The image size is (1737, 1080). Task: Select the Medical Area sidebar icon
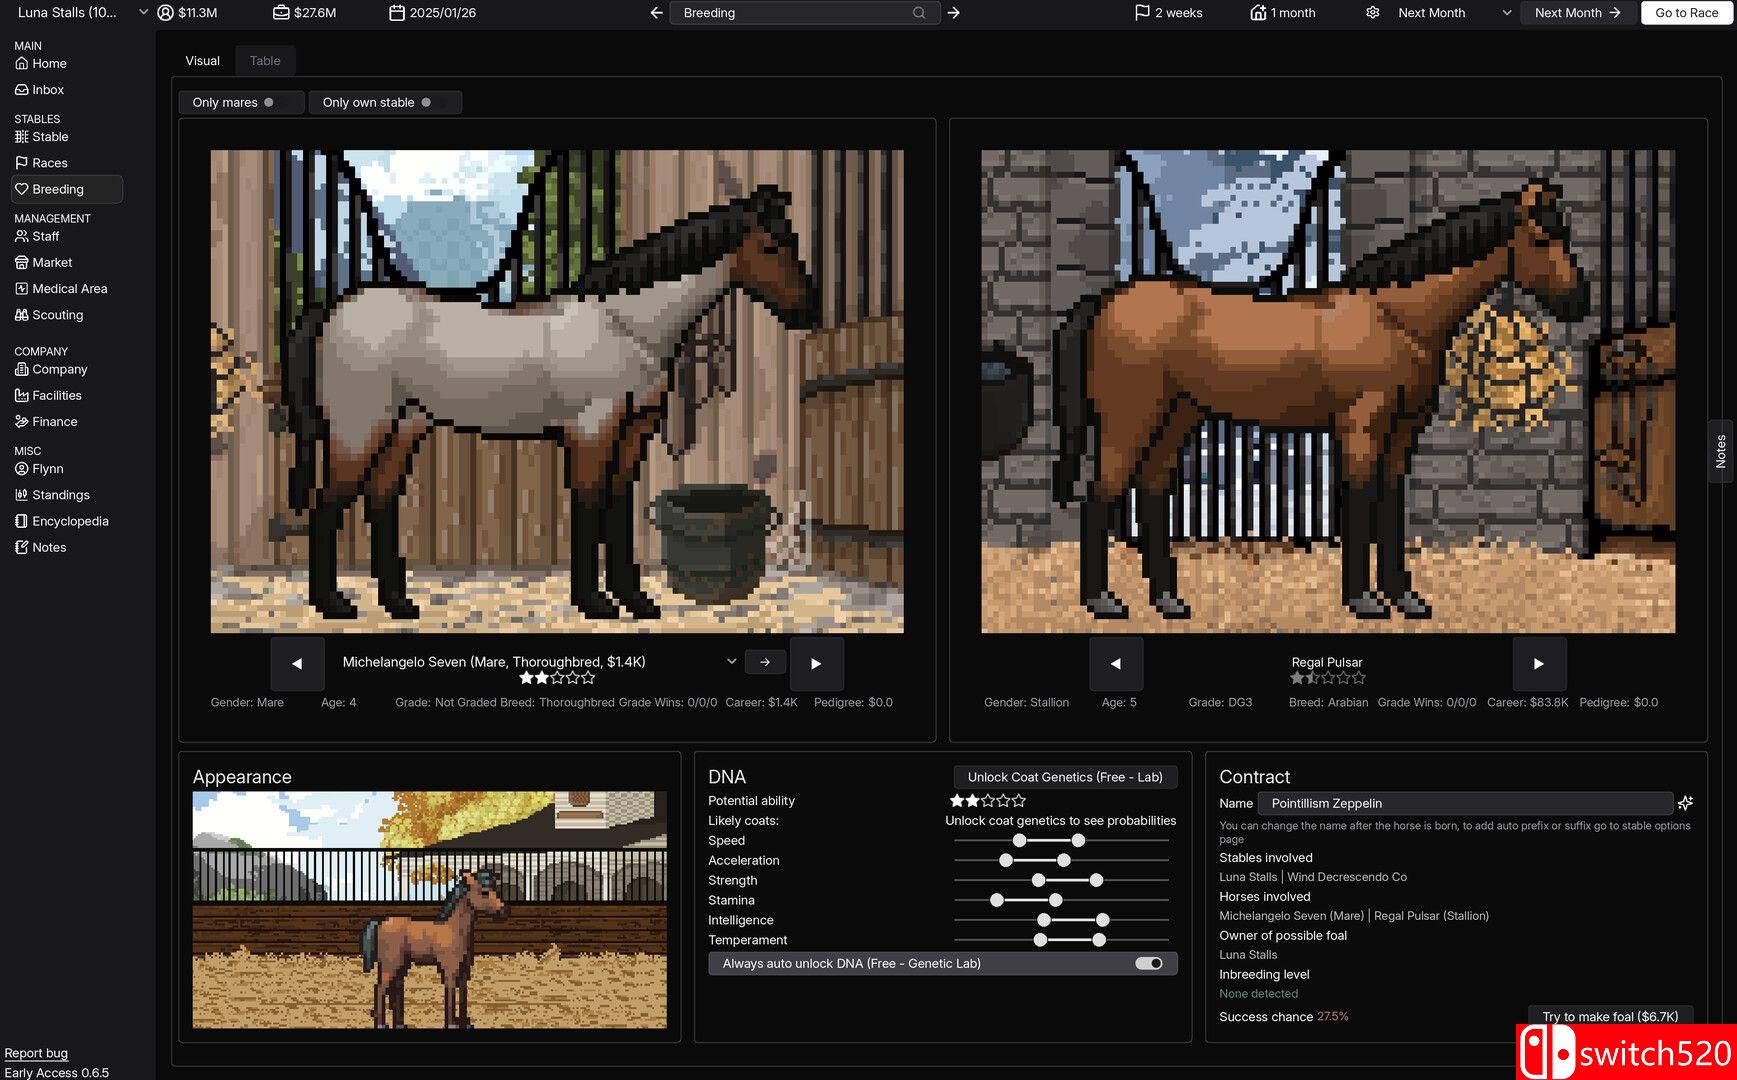click(x=22, y=288)
